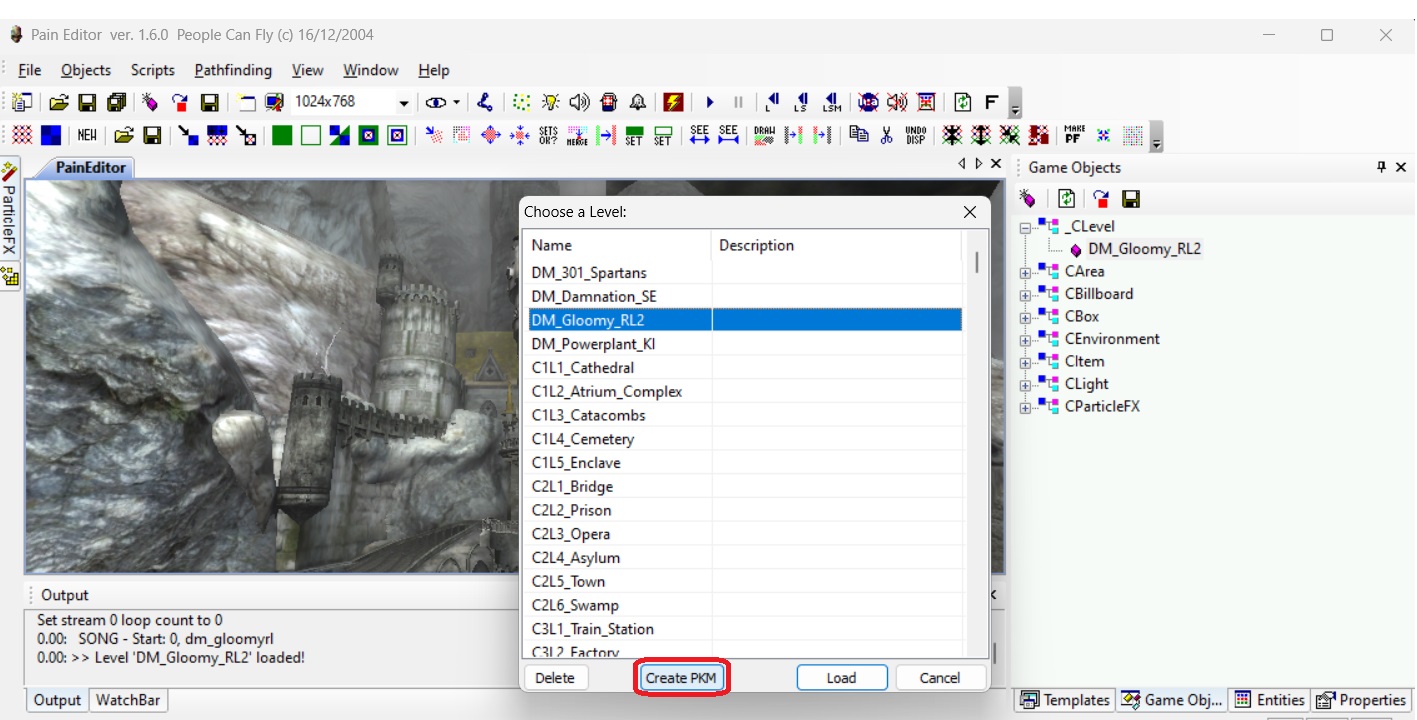Click the Delete button in level dialog
1417x720 pixels.
[x=555, y=678]
